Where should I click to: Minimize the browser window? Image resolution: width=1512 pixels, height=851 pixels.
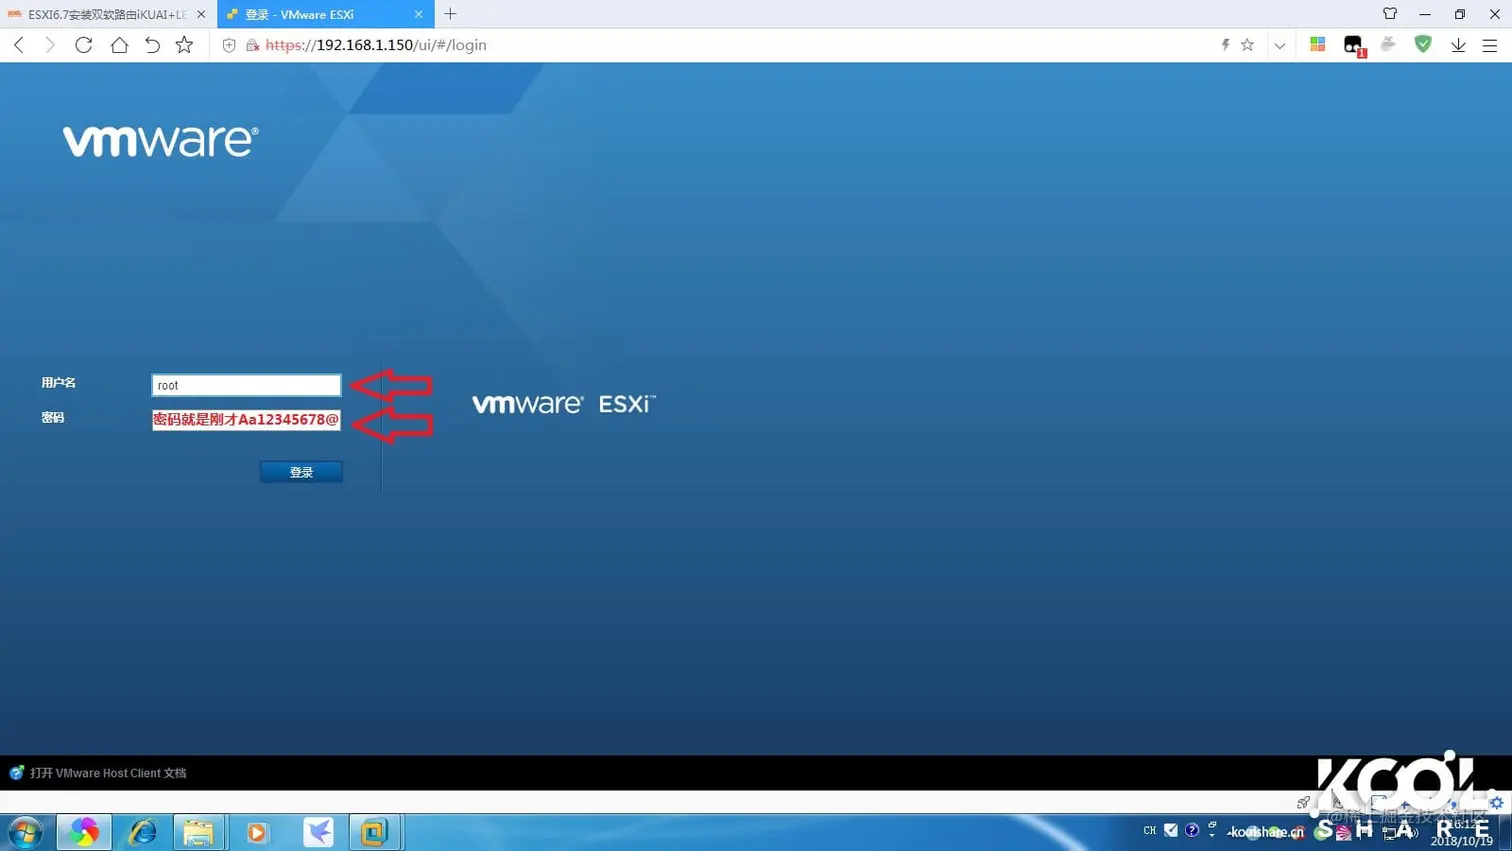(1425, 14)
